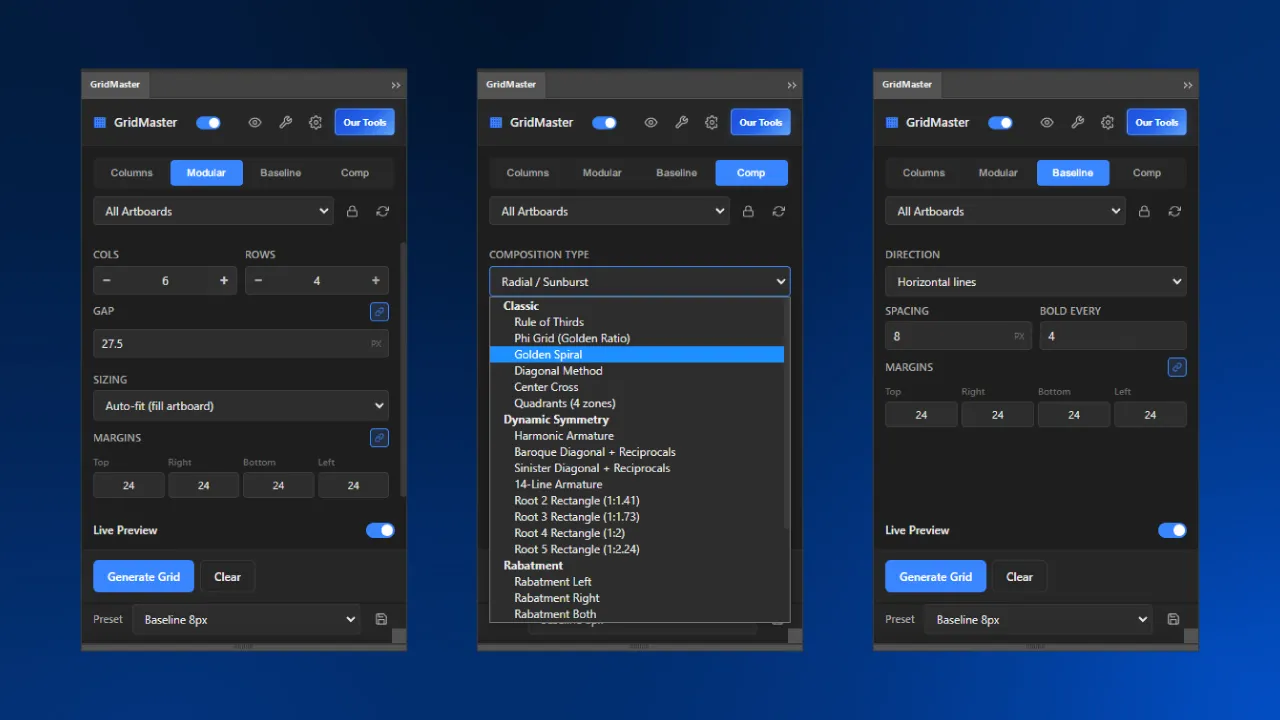Select Rule of Thirds composition option
1280x720 pixels.
click(637, 322)
